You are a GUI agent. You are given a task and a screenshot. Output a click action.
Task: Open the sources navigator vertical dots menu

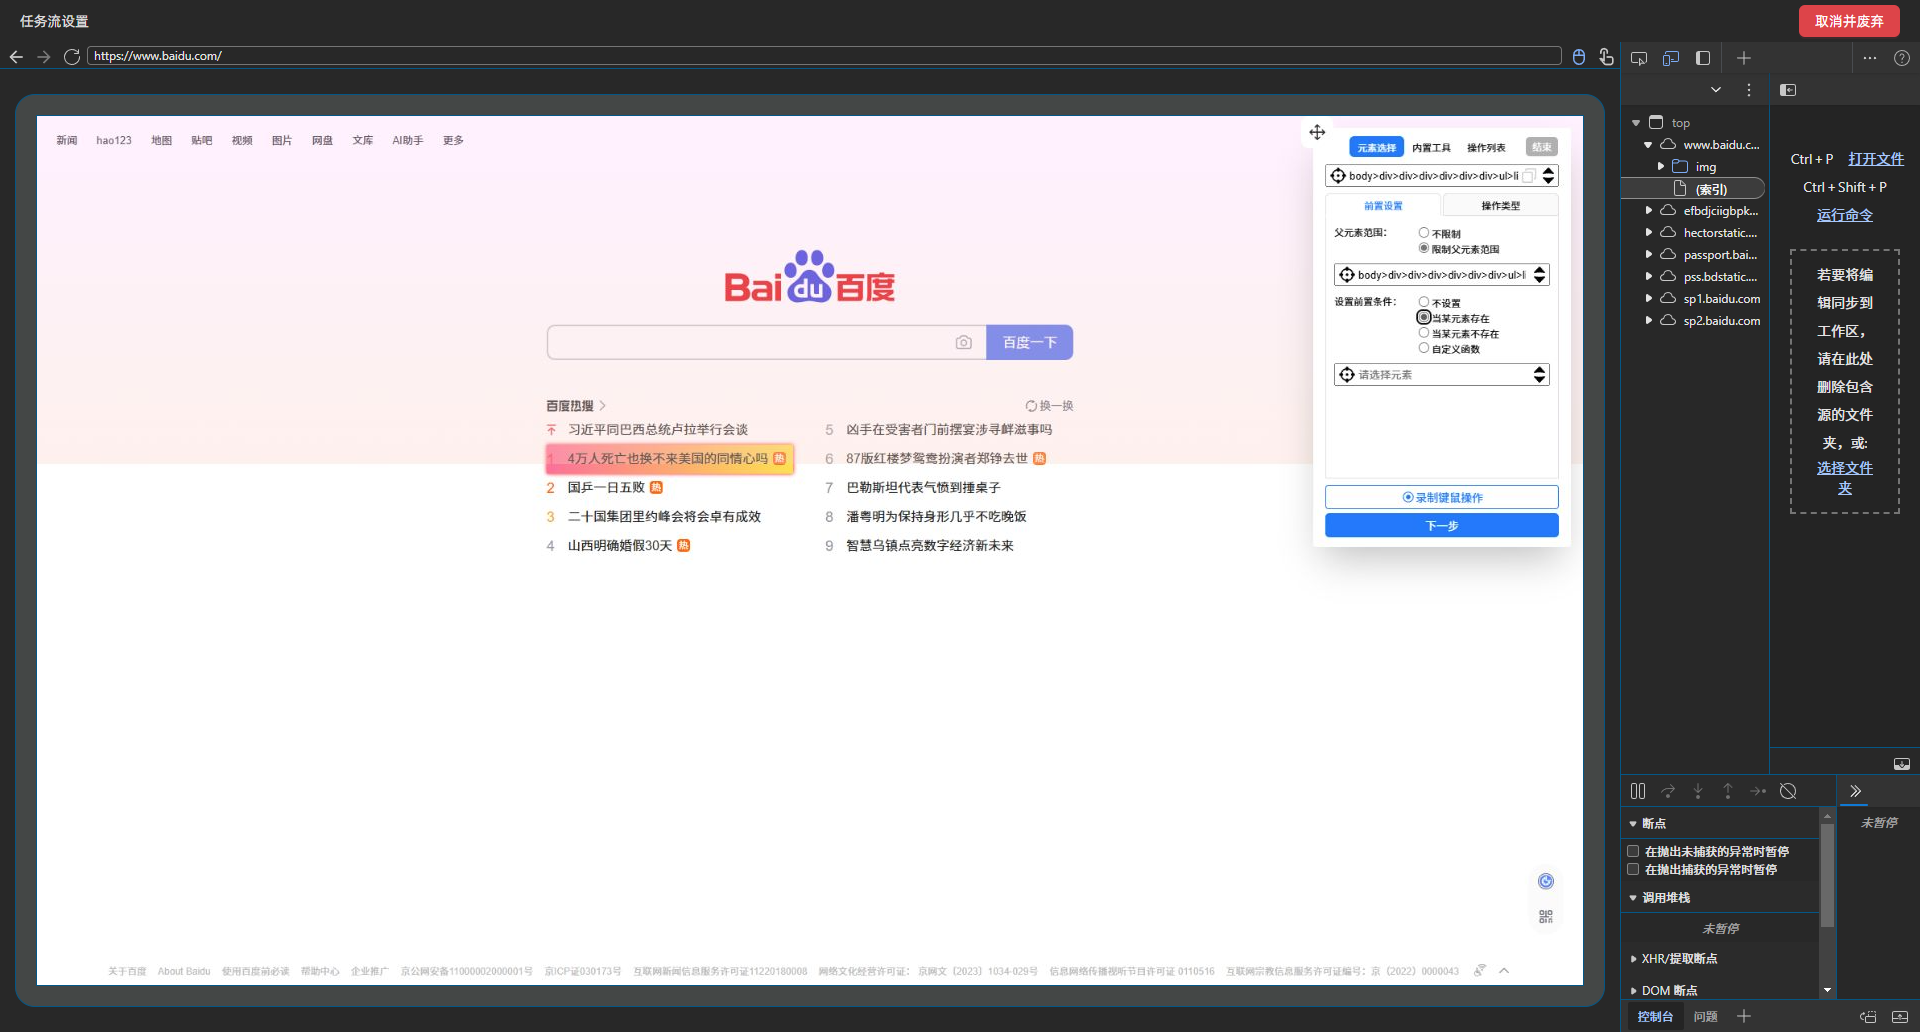pos(1749,90)
